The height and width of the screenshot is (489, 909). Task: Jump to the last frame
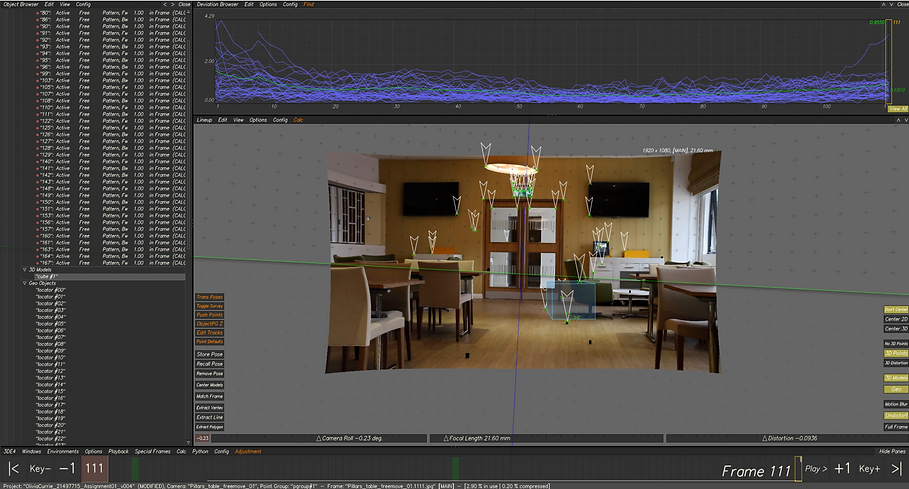point(896,469)
